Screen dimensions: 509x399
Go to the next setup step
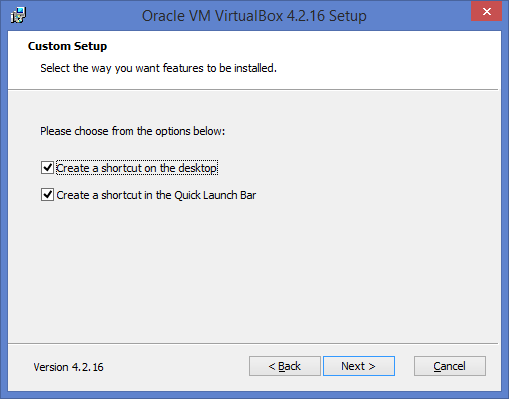point(359,366)
